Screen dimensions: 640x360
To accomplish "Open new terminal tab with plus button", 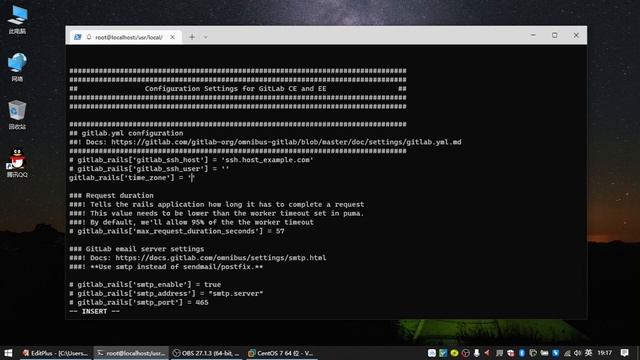I will (x=191, y=37).
